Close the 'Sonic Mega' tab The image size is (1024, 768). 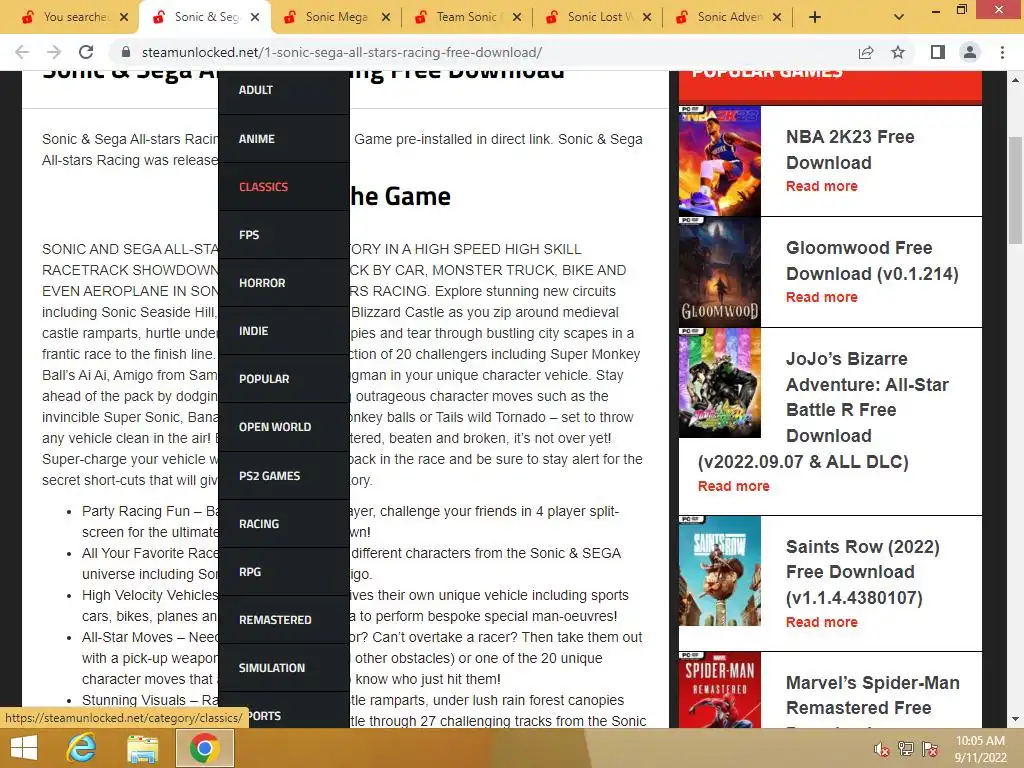[386, 17]
